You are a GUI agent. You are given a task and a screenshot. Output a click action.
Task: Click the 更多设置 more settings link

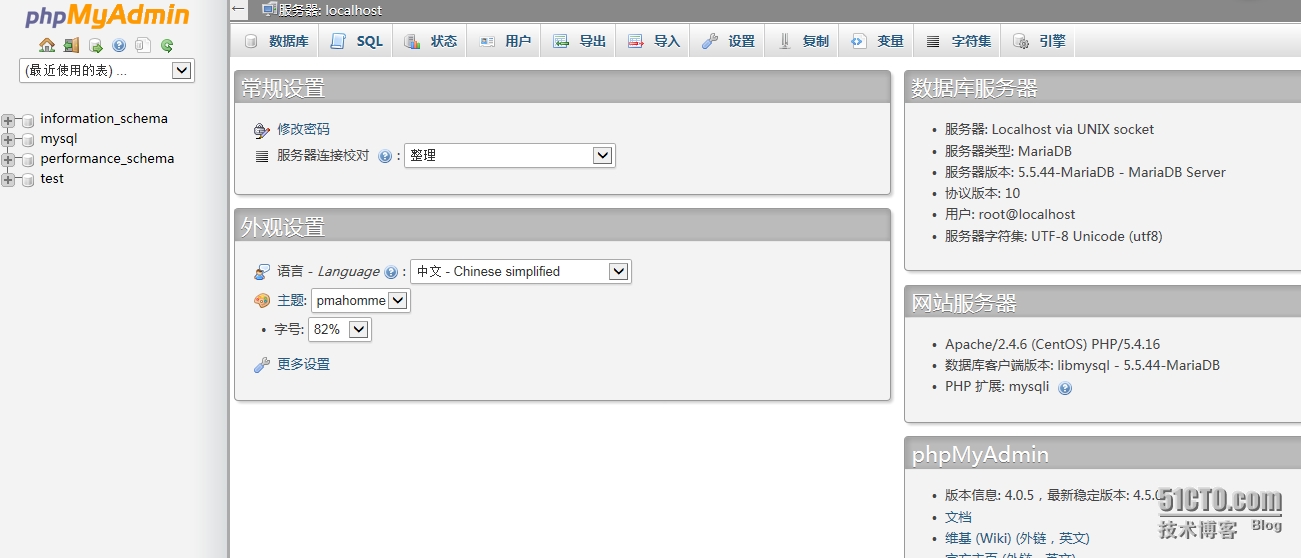303,365
